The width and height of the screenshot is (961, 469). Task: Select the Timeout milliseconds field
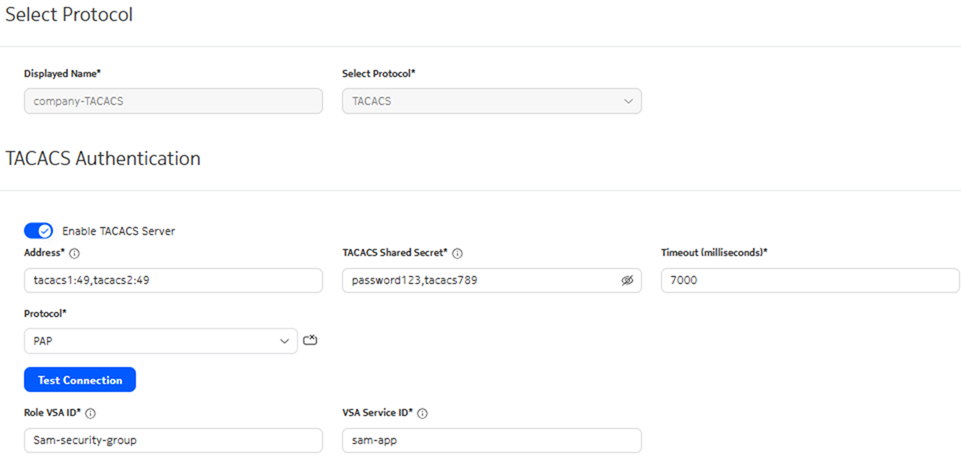coord(809,281)
